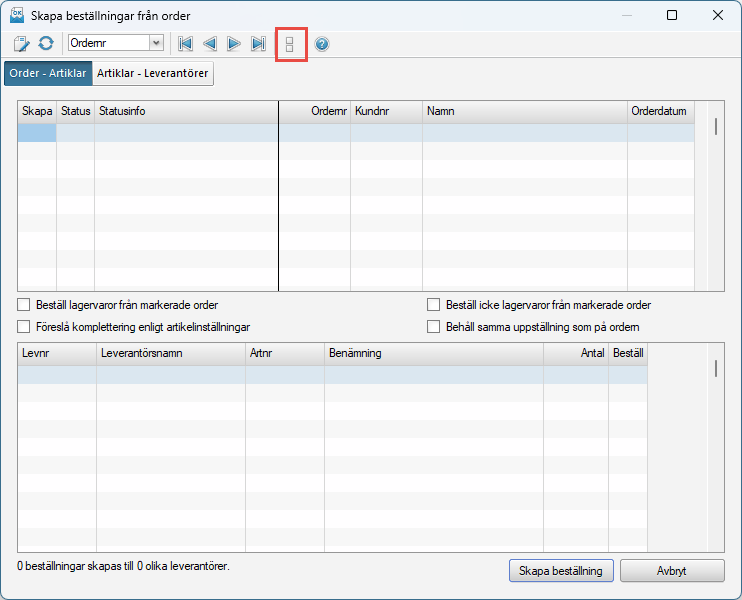Switch to the Artiklar - Leverantörer tab
The image size is (742, 600).
point(153,74)
